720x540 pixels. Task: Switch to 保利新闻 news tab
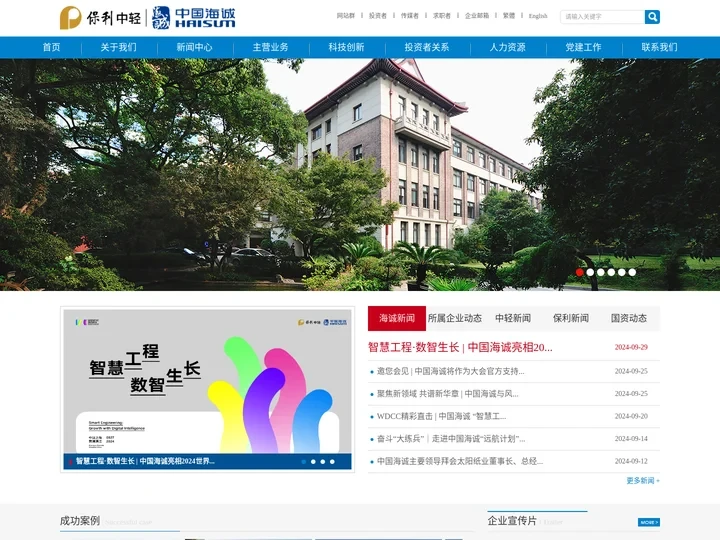pos(571,318)
